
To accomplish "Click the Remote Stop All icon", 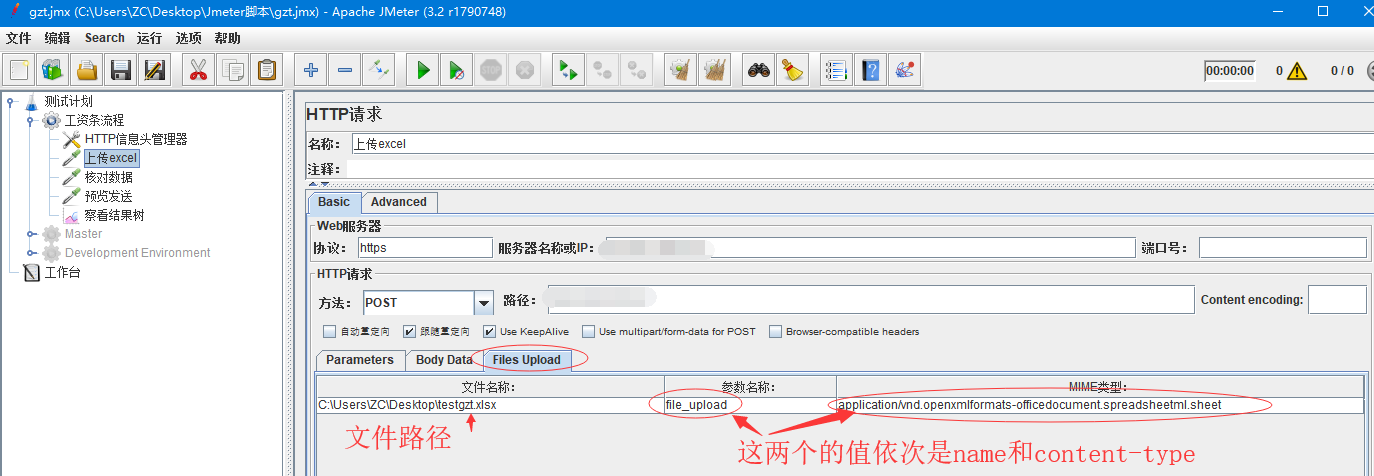I will pos(602,70).
